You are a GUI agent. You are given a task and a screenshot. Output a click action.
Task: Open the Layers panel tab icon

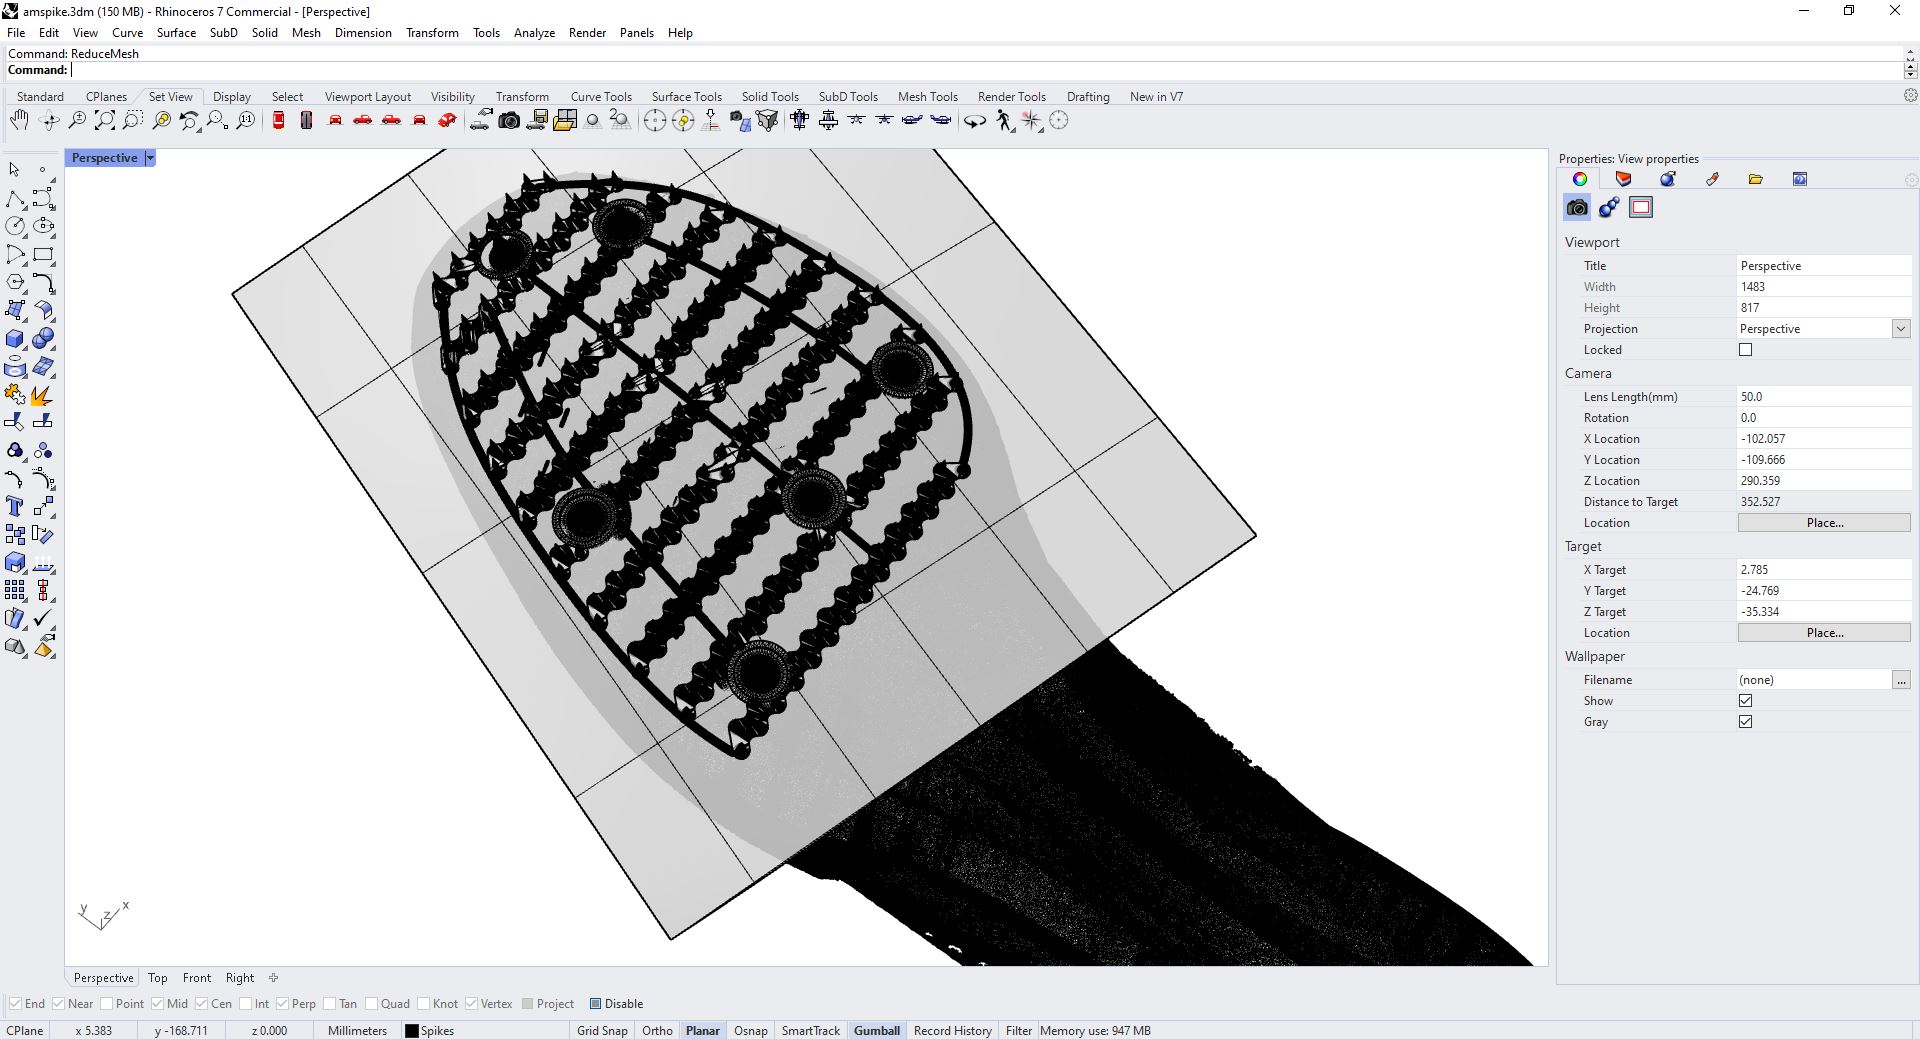pos(1623,179)
